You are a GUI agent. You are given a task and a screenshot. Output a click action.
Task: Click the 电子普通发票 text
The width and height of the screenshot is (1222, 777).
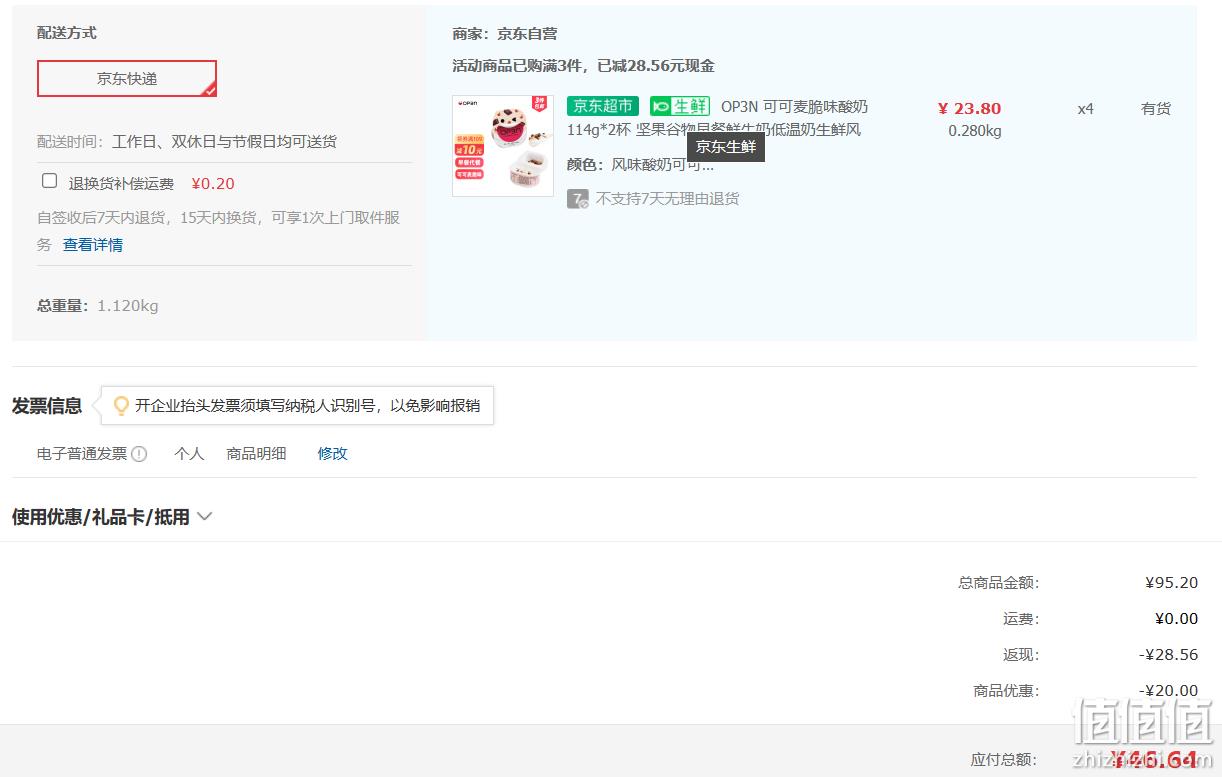(x=82, y=454)
